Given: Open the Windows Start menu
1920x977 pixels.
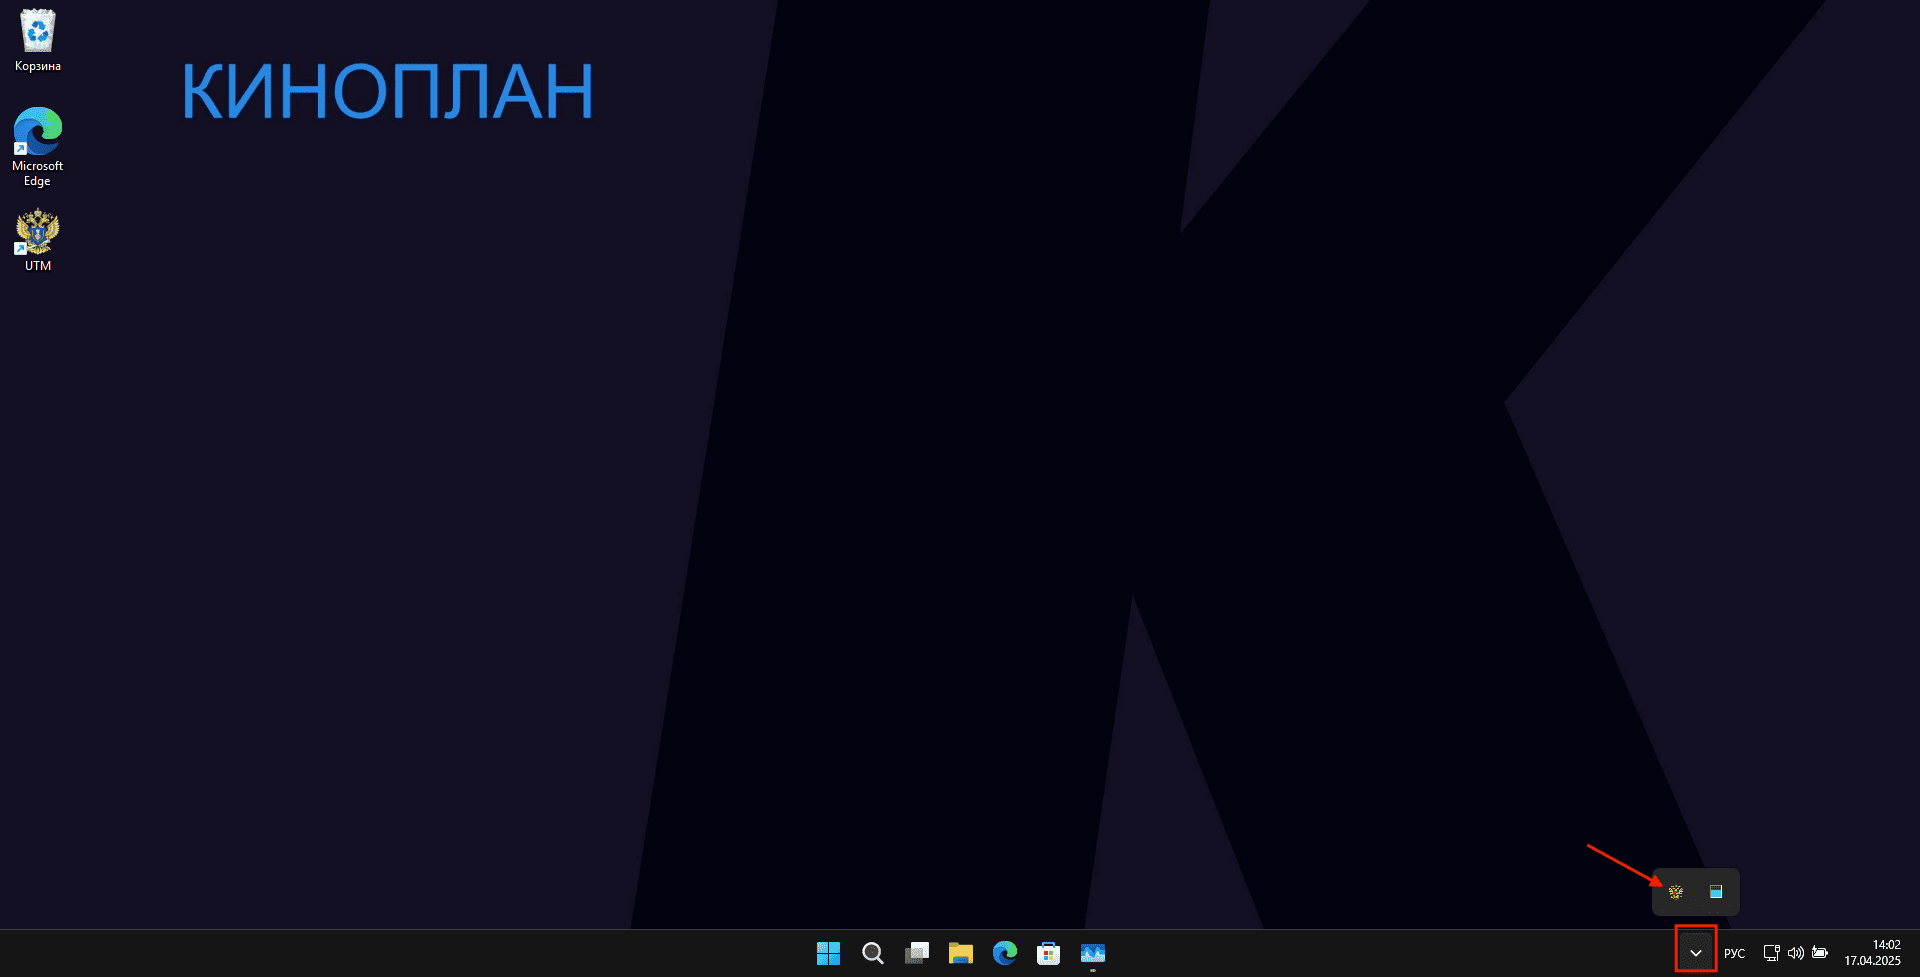Looking at the screenshot, I should pos(828,953).
